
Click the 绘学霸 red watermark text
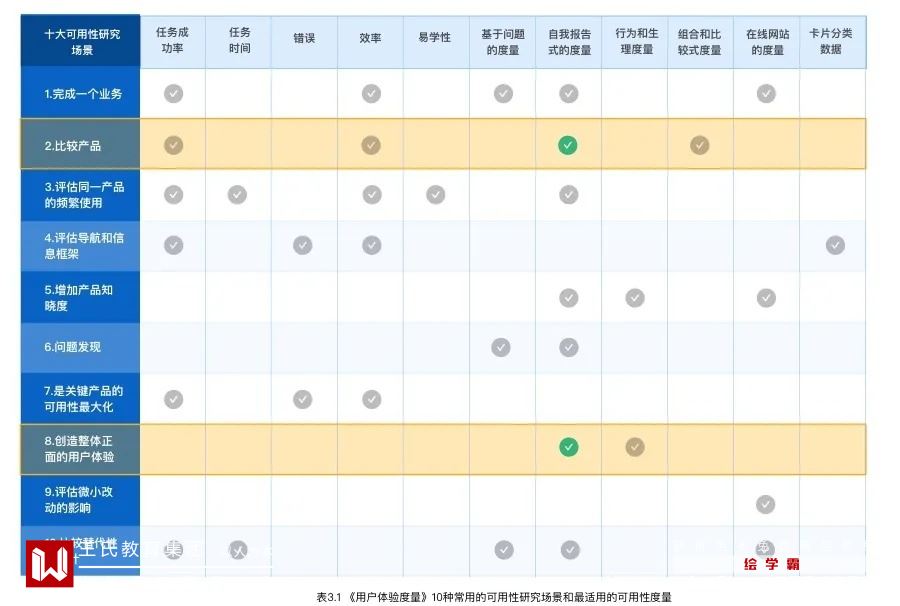(771, 564)
